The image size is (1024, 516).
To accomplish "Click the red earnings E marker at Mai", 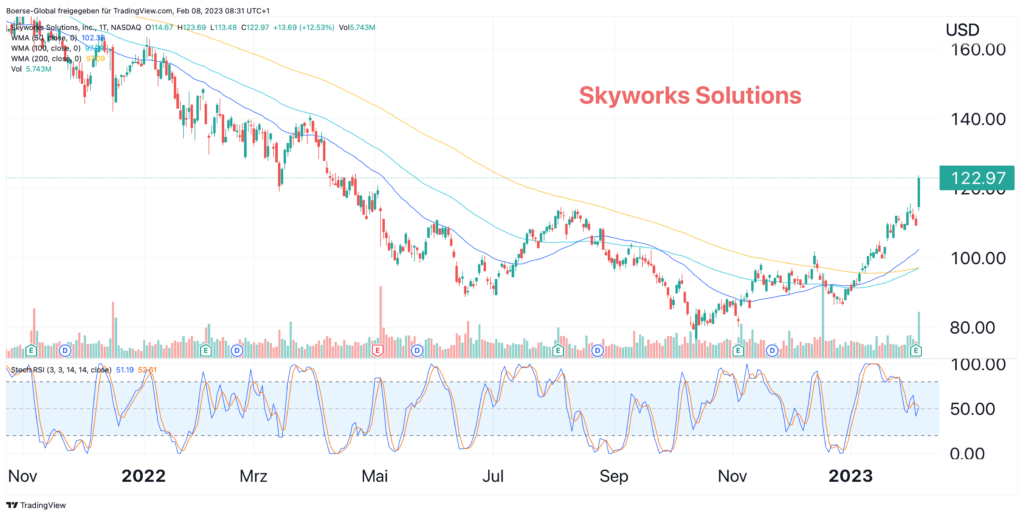I will pos(377,351).
